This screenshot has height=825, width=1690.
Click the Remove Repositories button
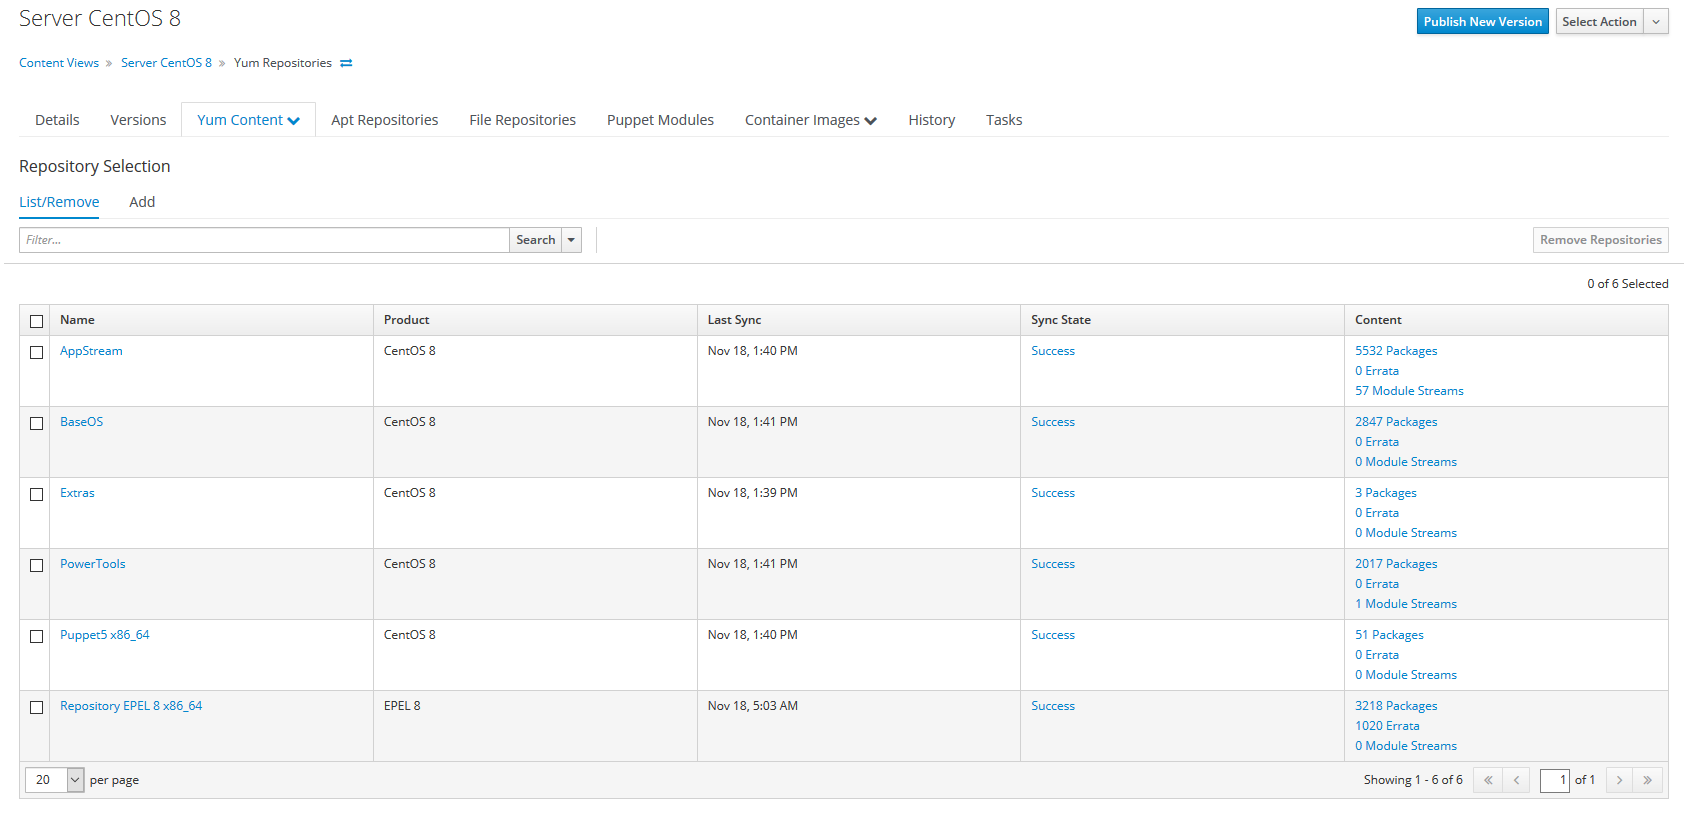(1601, 240)
